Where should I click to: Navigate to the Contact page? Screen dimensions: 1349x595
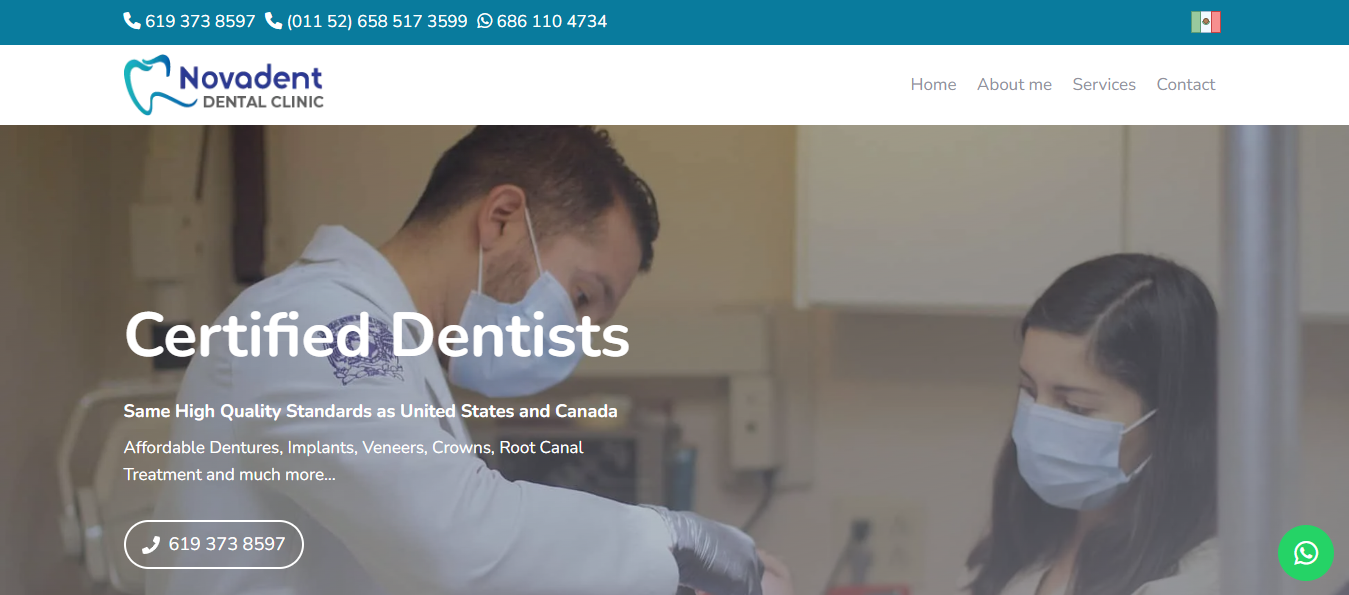tap(1186, 85)
